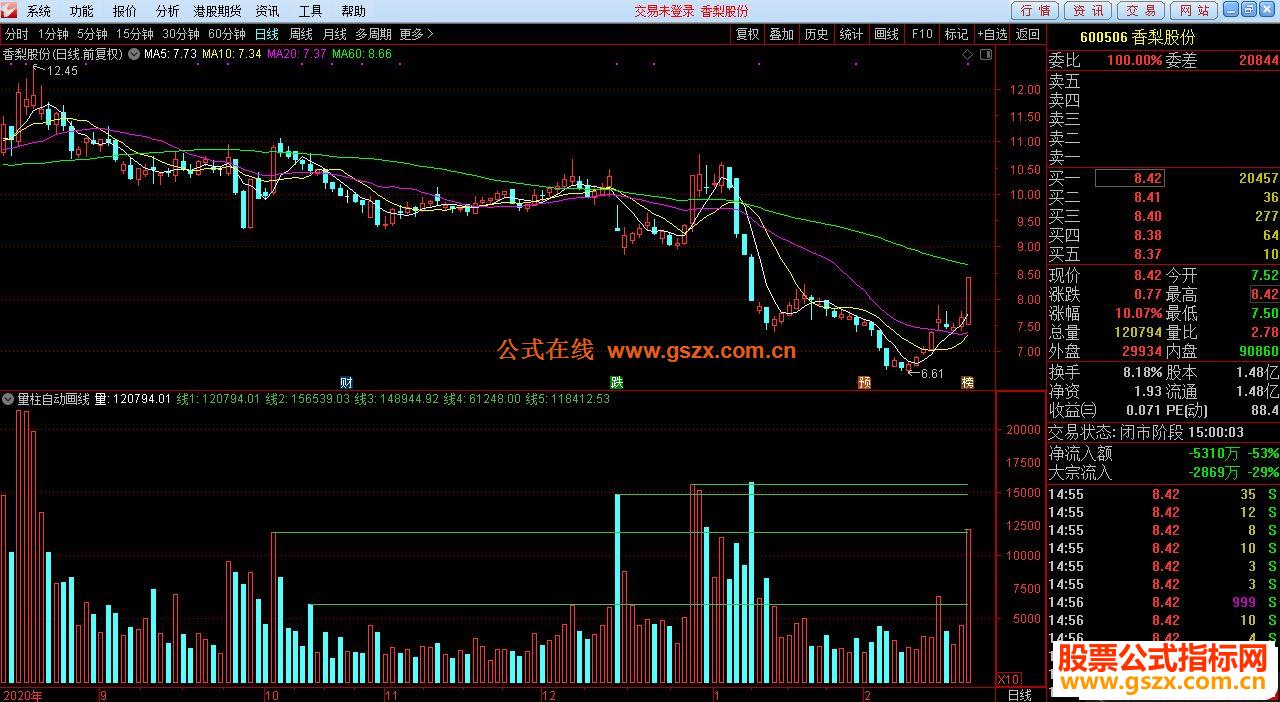Click the 交易 button
Image resolution: width=1280 pixels, height=702 pixels.
1141,10
